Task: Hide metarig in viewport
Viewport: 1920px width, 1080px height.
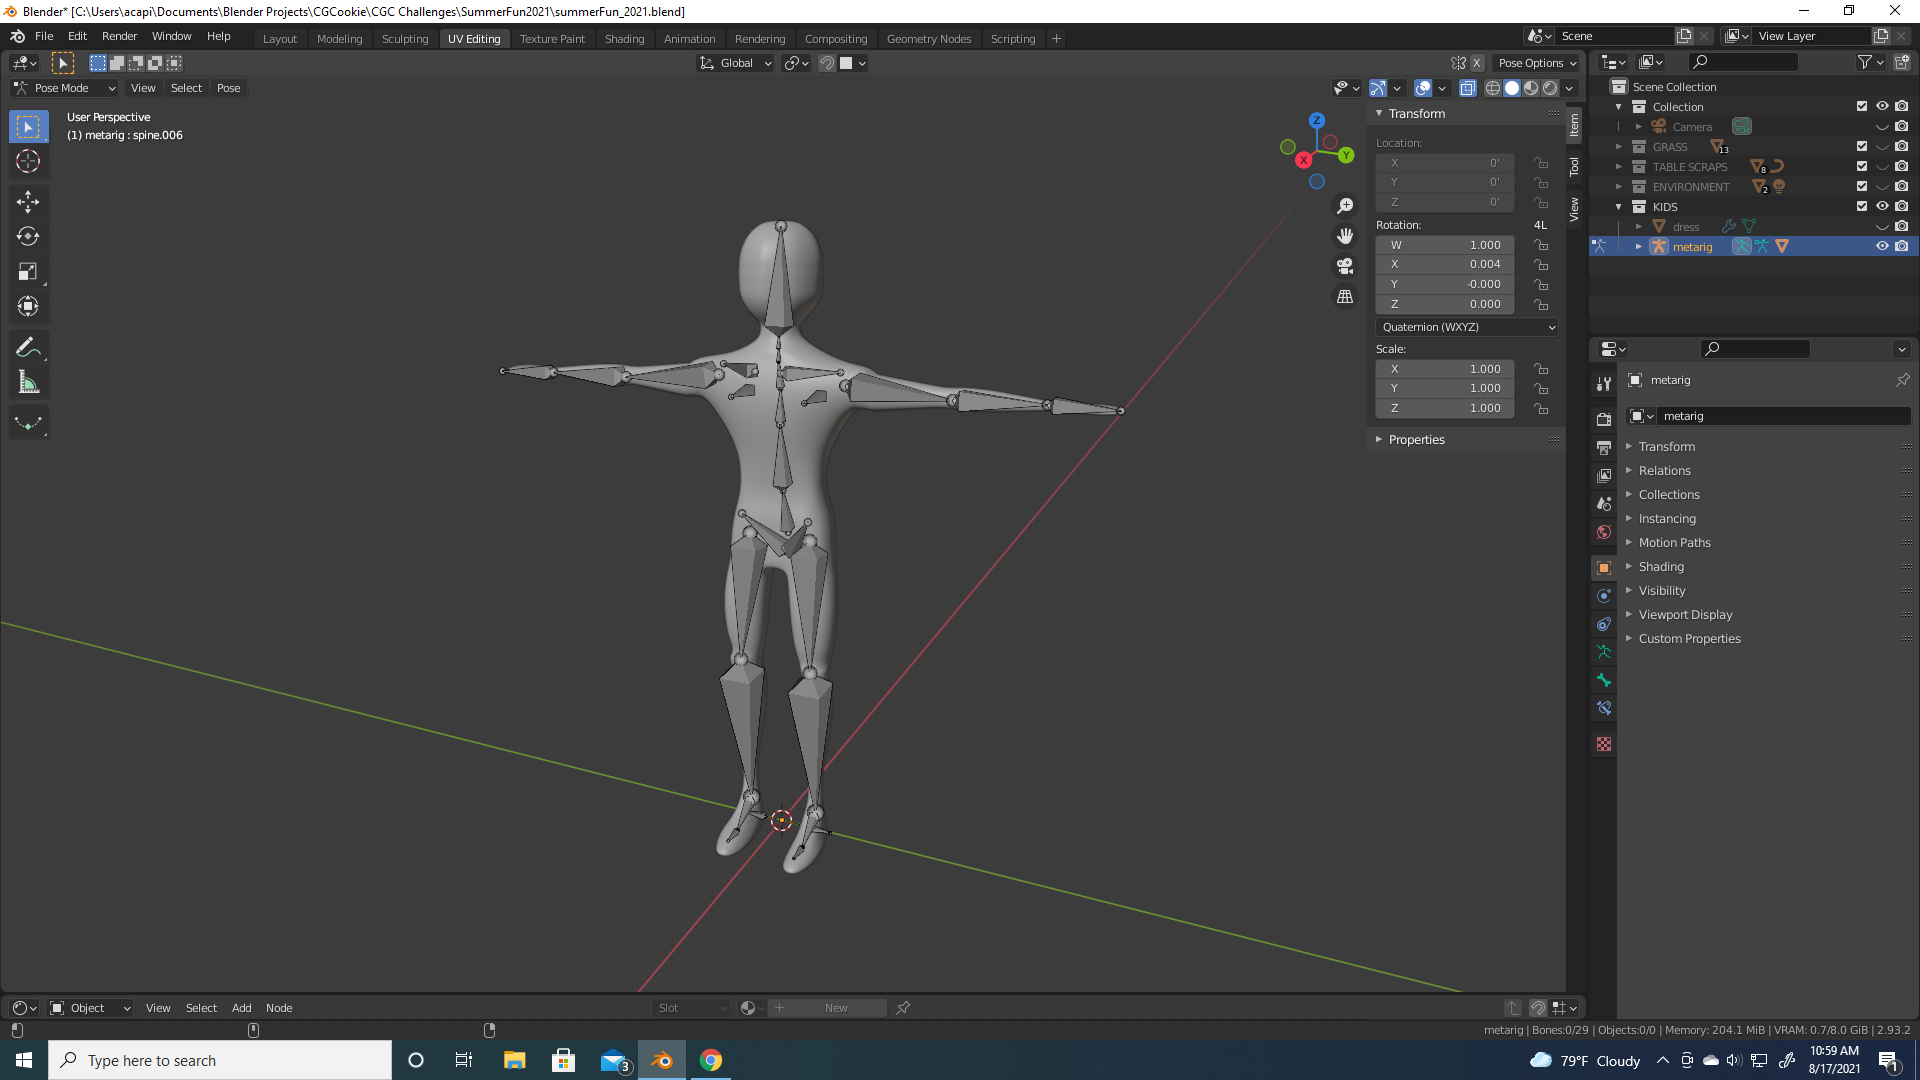Action: pyautogui.click(x=1881, y=246)
